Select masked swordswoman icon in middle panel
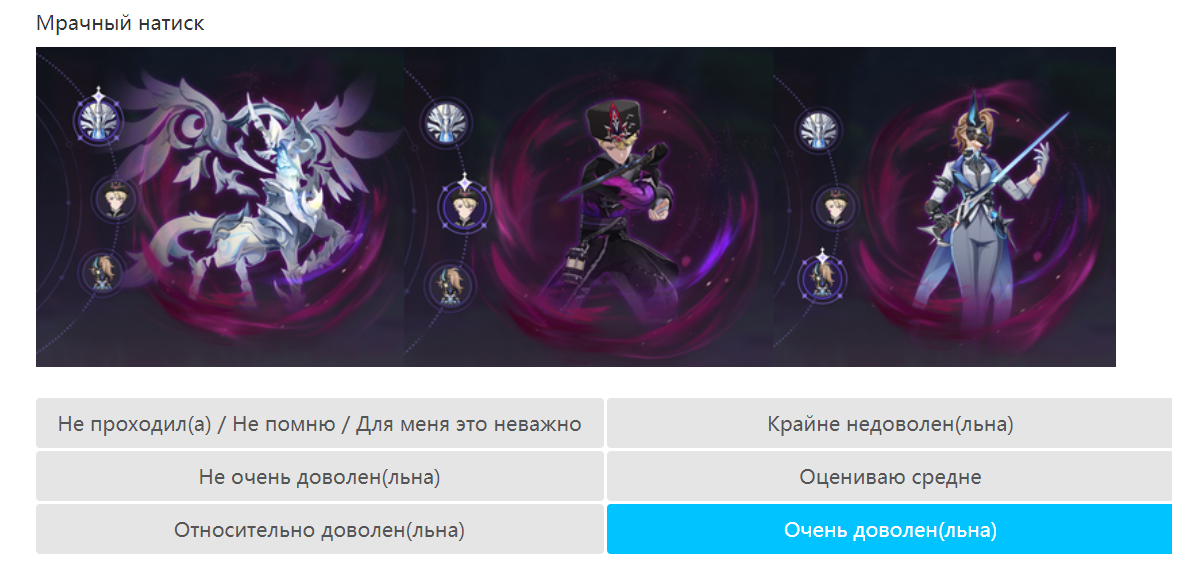The image size is (1196, 567). click(x=448, y=285)
